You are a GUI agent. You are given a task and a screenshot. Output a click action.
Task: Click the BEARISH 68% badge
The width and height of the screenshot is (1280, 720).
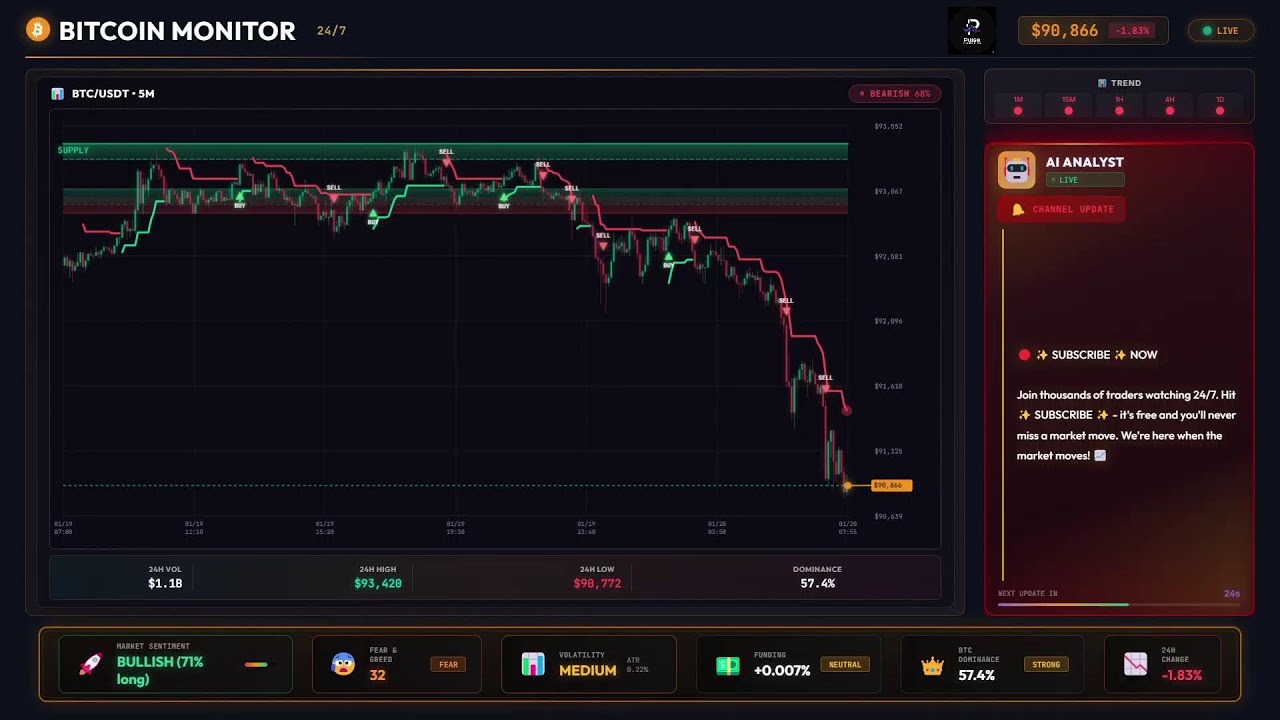tap(895, 94)
